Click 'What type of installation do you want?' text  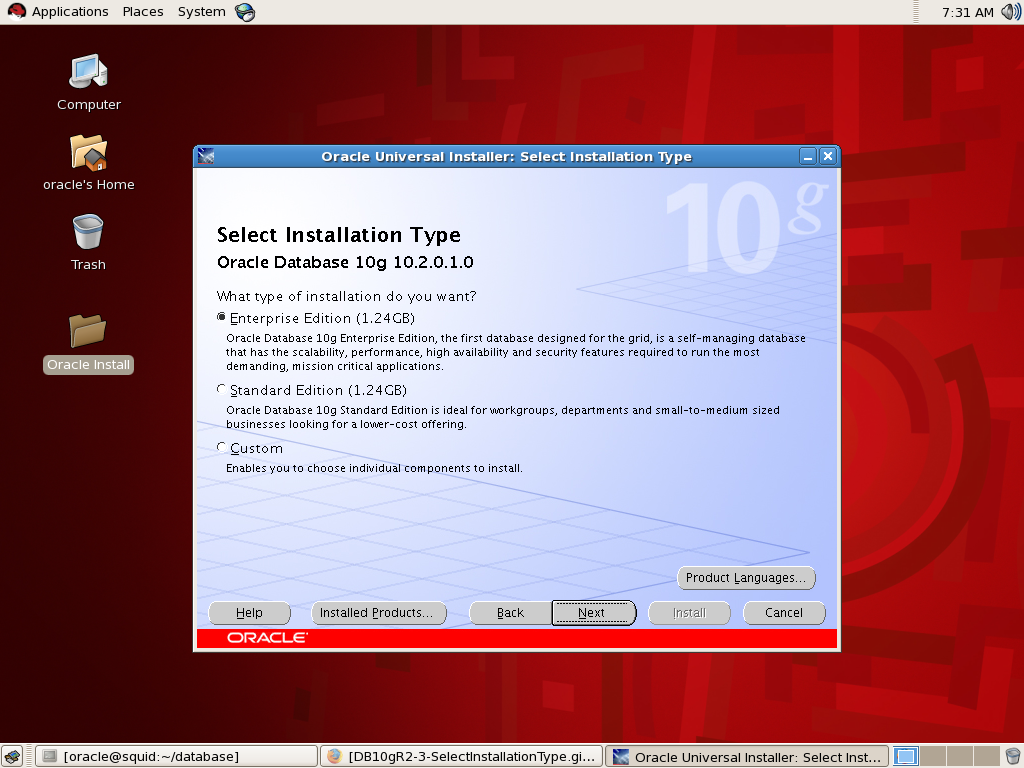point(346,296)
